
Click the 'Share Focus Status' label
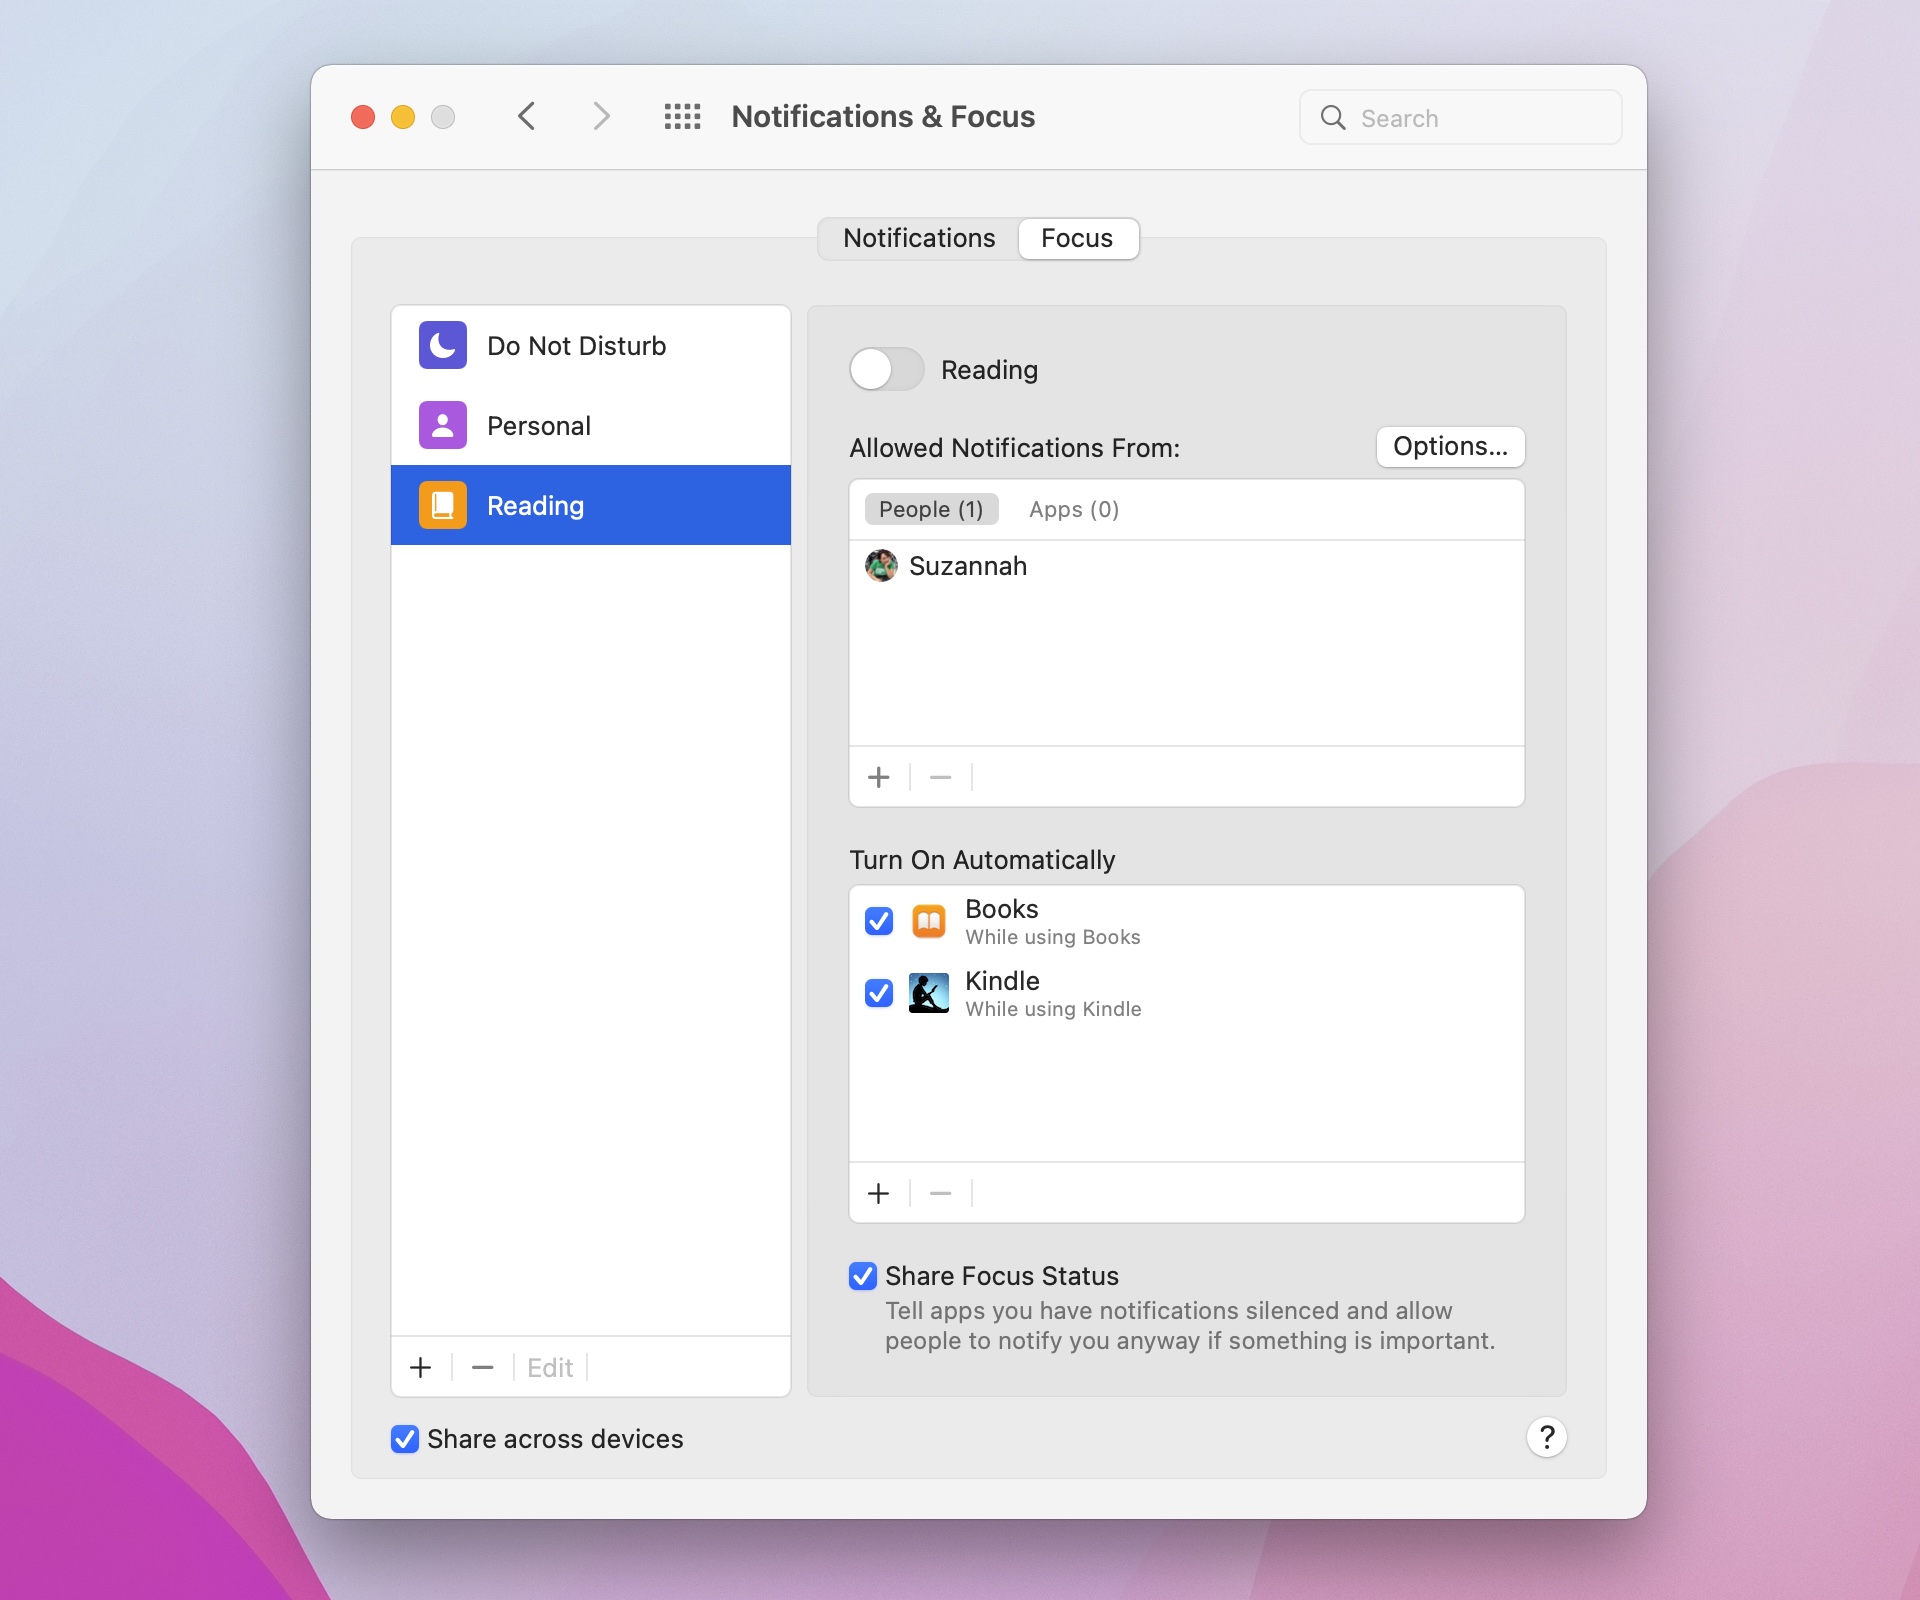point(1002,1276)
